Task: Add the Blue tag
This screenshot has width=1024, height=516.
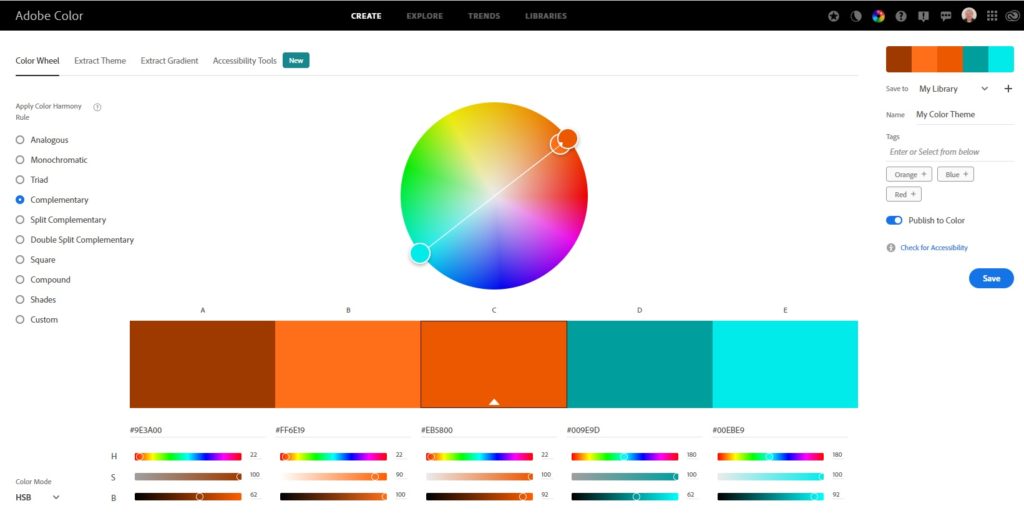Action: coord(955,174)
